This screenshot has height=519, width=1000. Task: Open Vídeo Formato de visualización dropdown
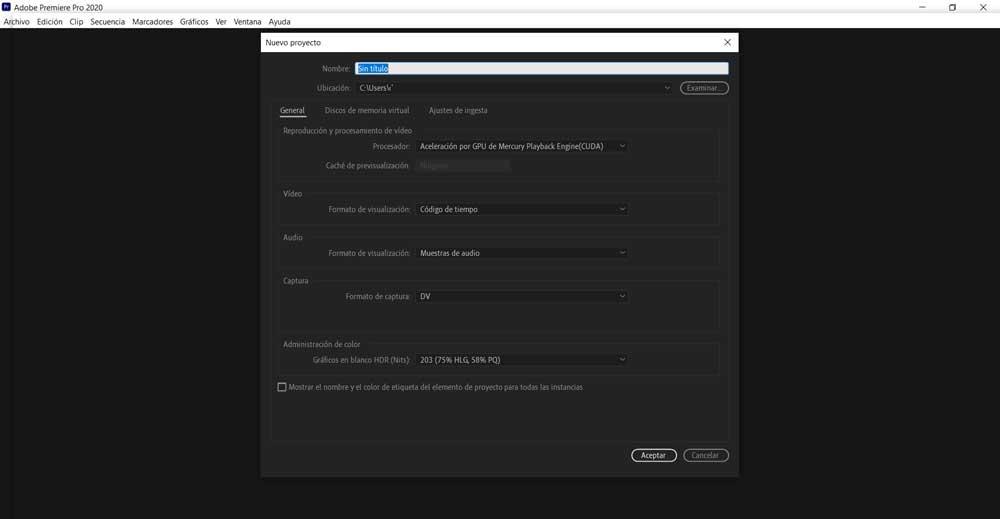click(522, 209)
